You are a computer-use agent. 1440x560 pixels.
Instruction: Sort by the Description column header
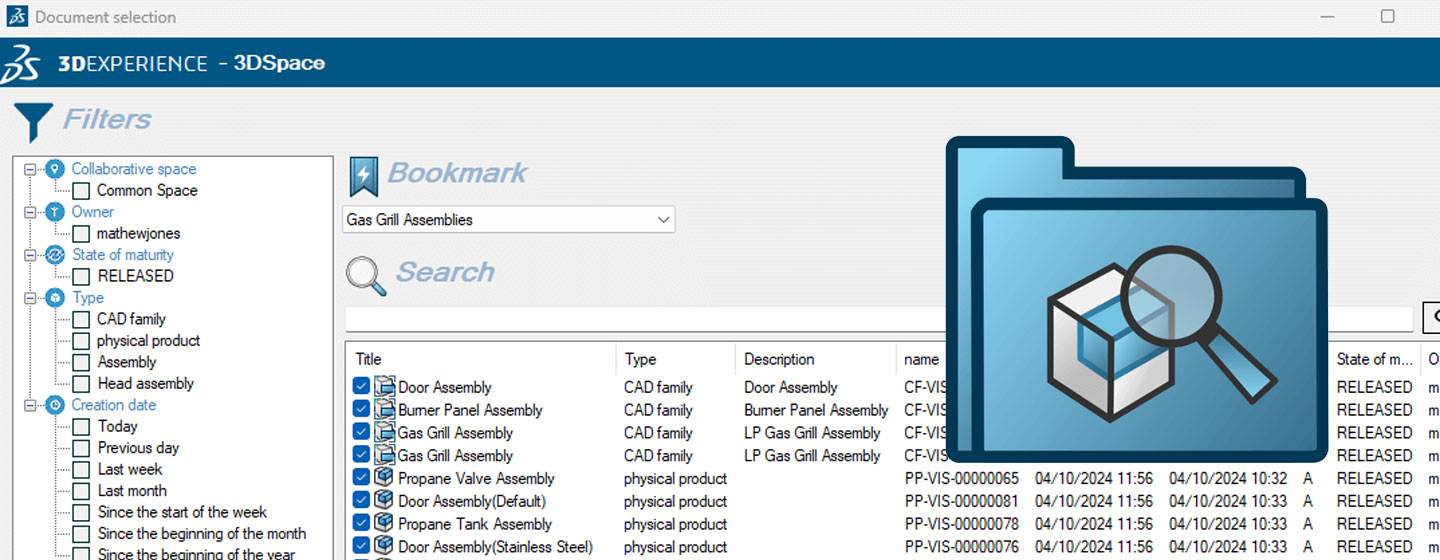(779, 359)
